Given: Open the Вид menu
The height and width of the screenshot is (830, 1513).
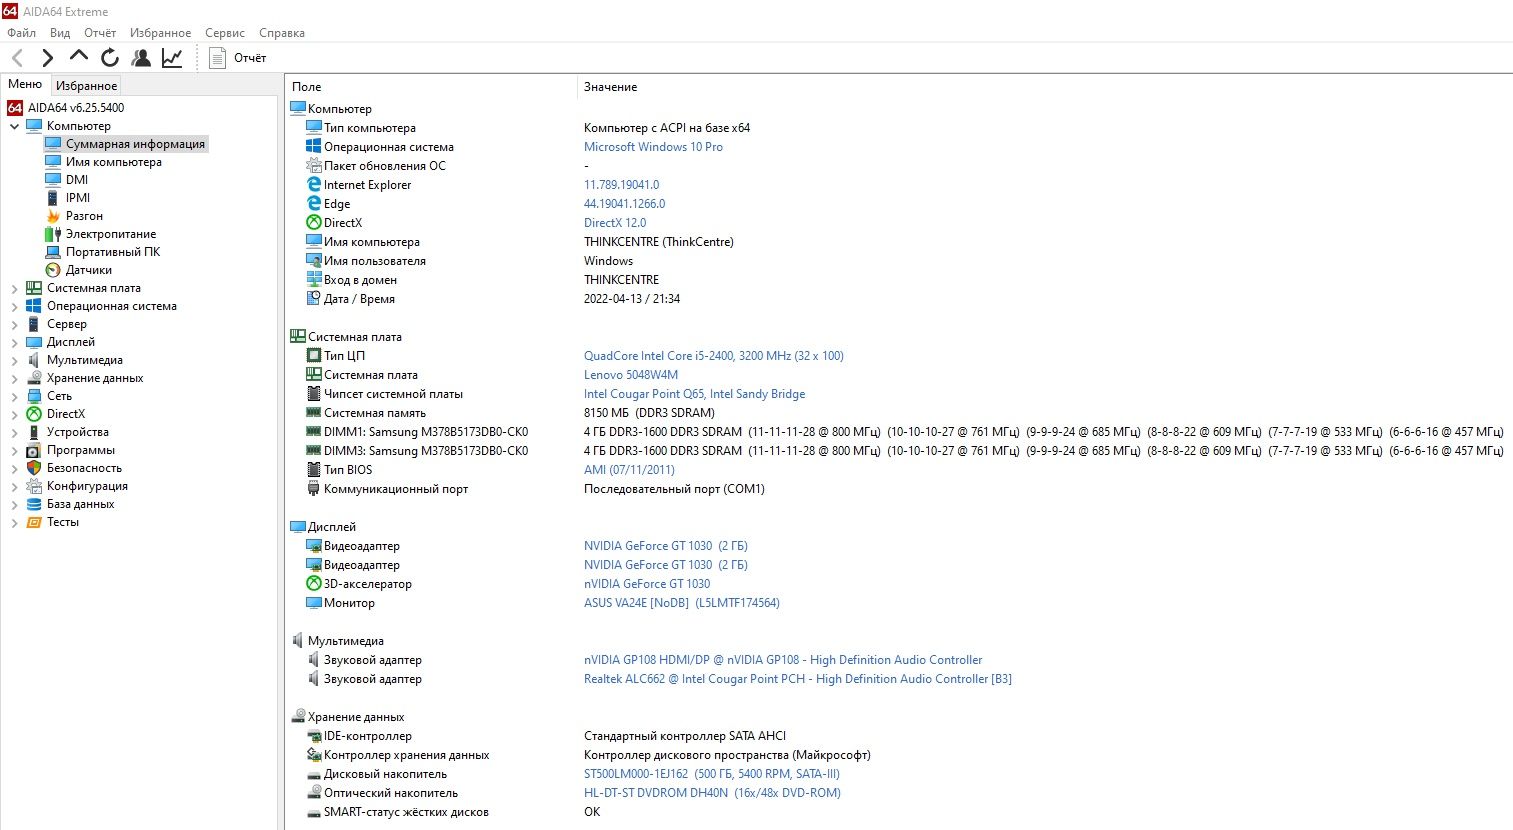Looking at the screenshot, I should point(60,33).
